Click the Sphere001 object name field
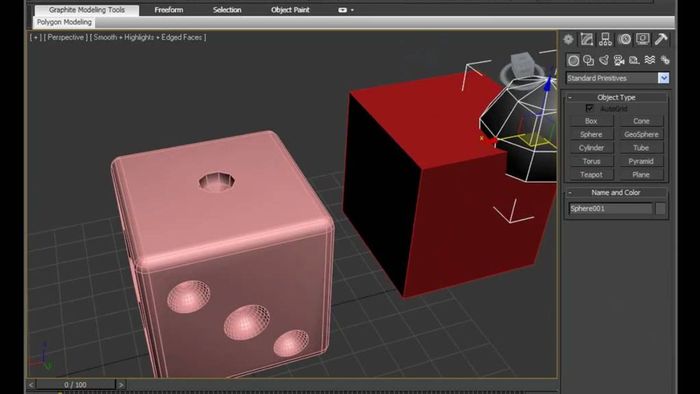 pos(610,208)
